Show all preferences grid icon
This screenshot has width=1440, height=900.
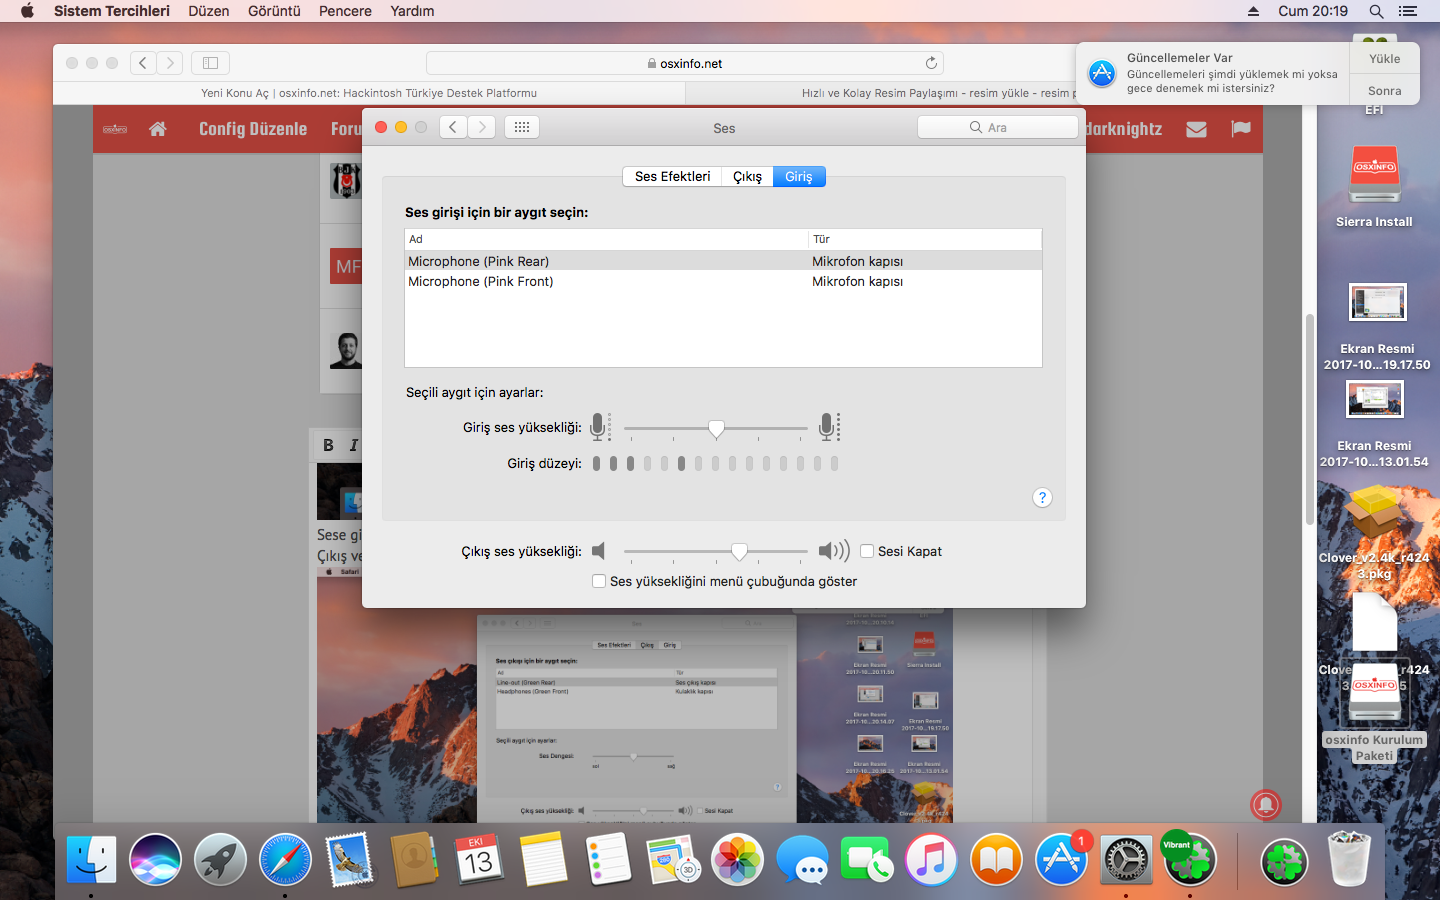point(521,127)
